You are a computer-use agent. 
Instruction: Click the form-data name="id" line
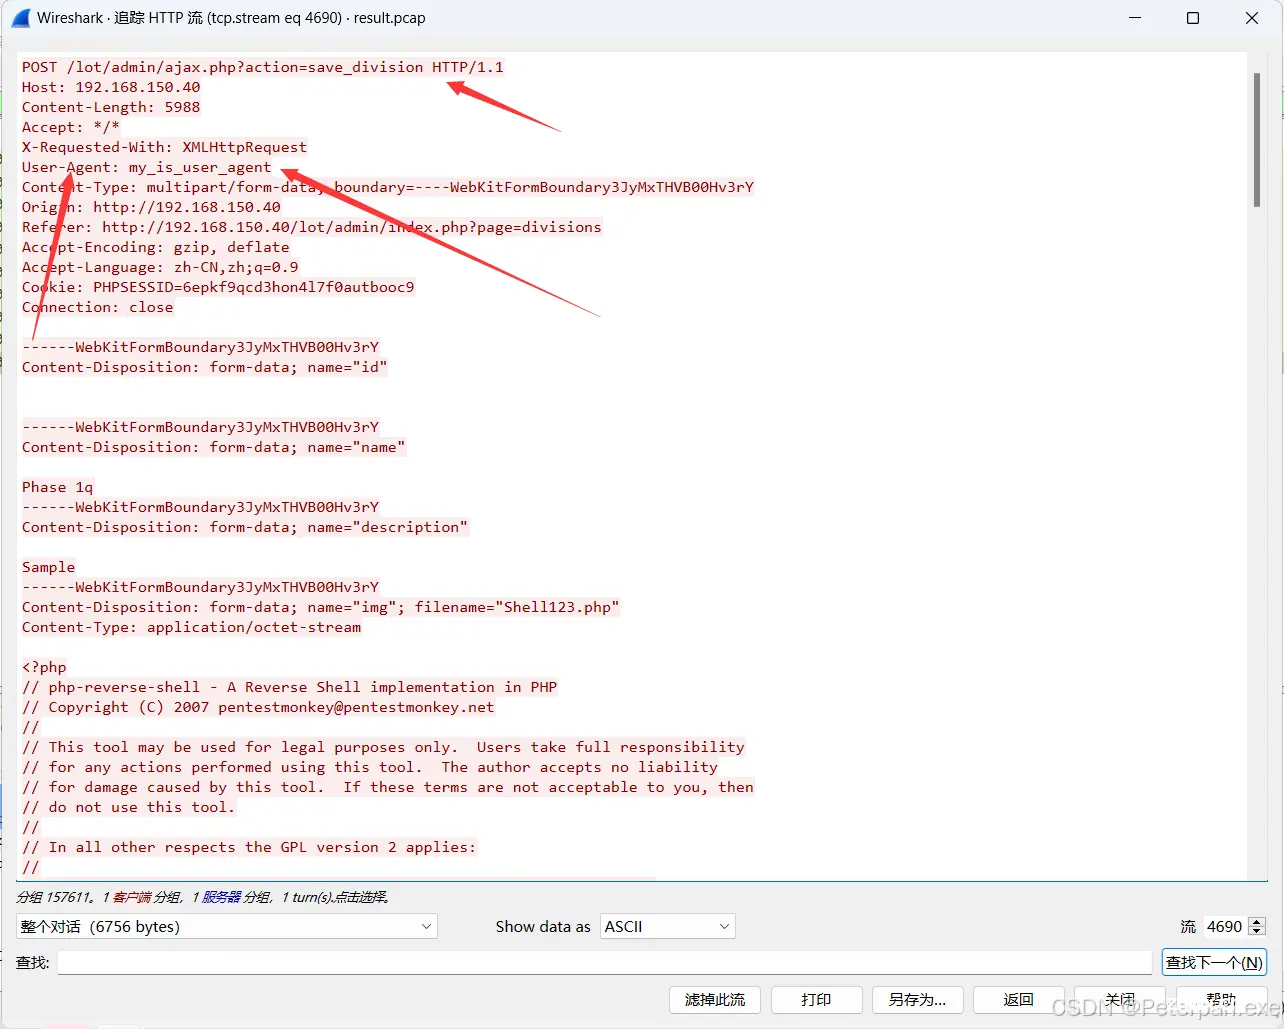coord(204,367)
